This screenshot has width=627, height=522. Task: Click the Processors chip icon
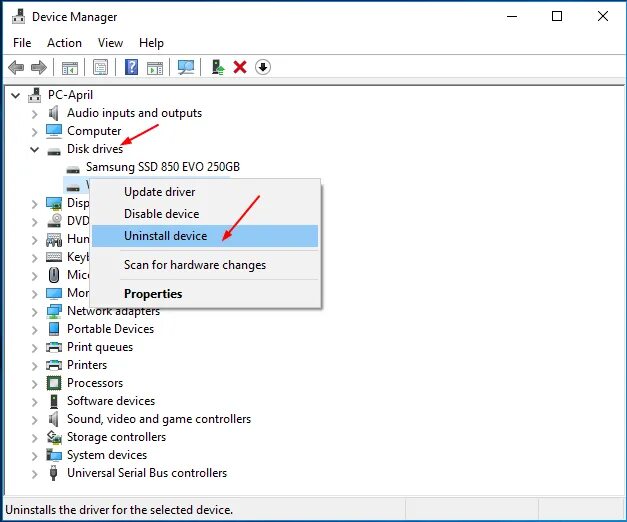coord(54,383)
